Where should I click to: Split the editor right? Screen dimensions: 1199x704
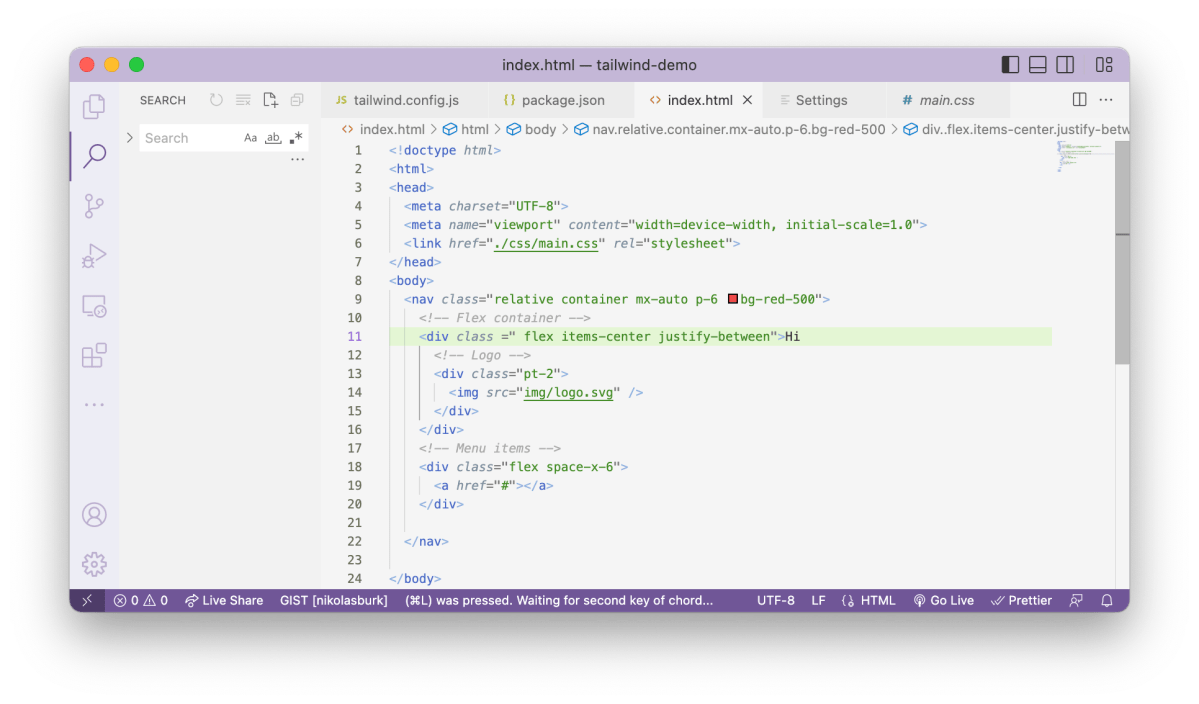pyautogui.click(x=1080, y=99)
